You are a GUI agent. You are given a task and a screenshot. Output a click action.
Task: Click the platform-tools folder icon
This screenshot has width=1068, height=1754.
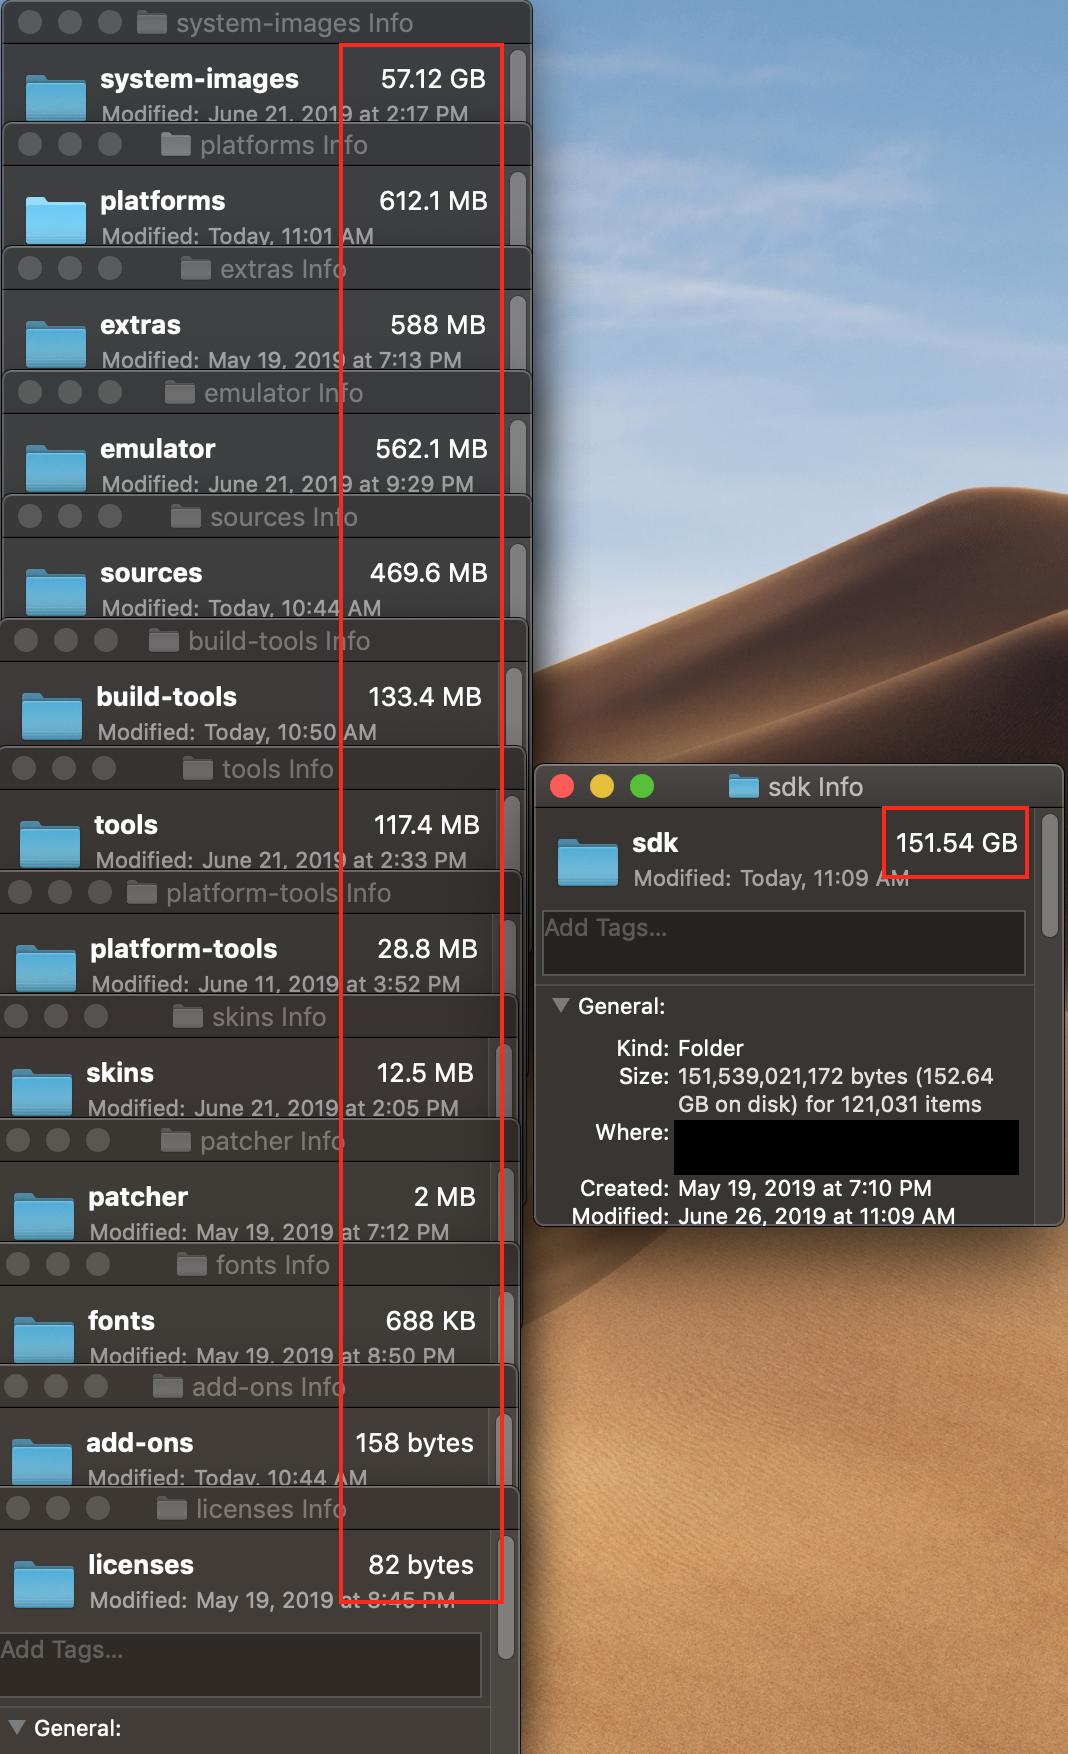pos(46,968)
